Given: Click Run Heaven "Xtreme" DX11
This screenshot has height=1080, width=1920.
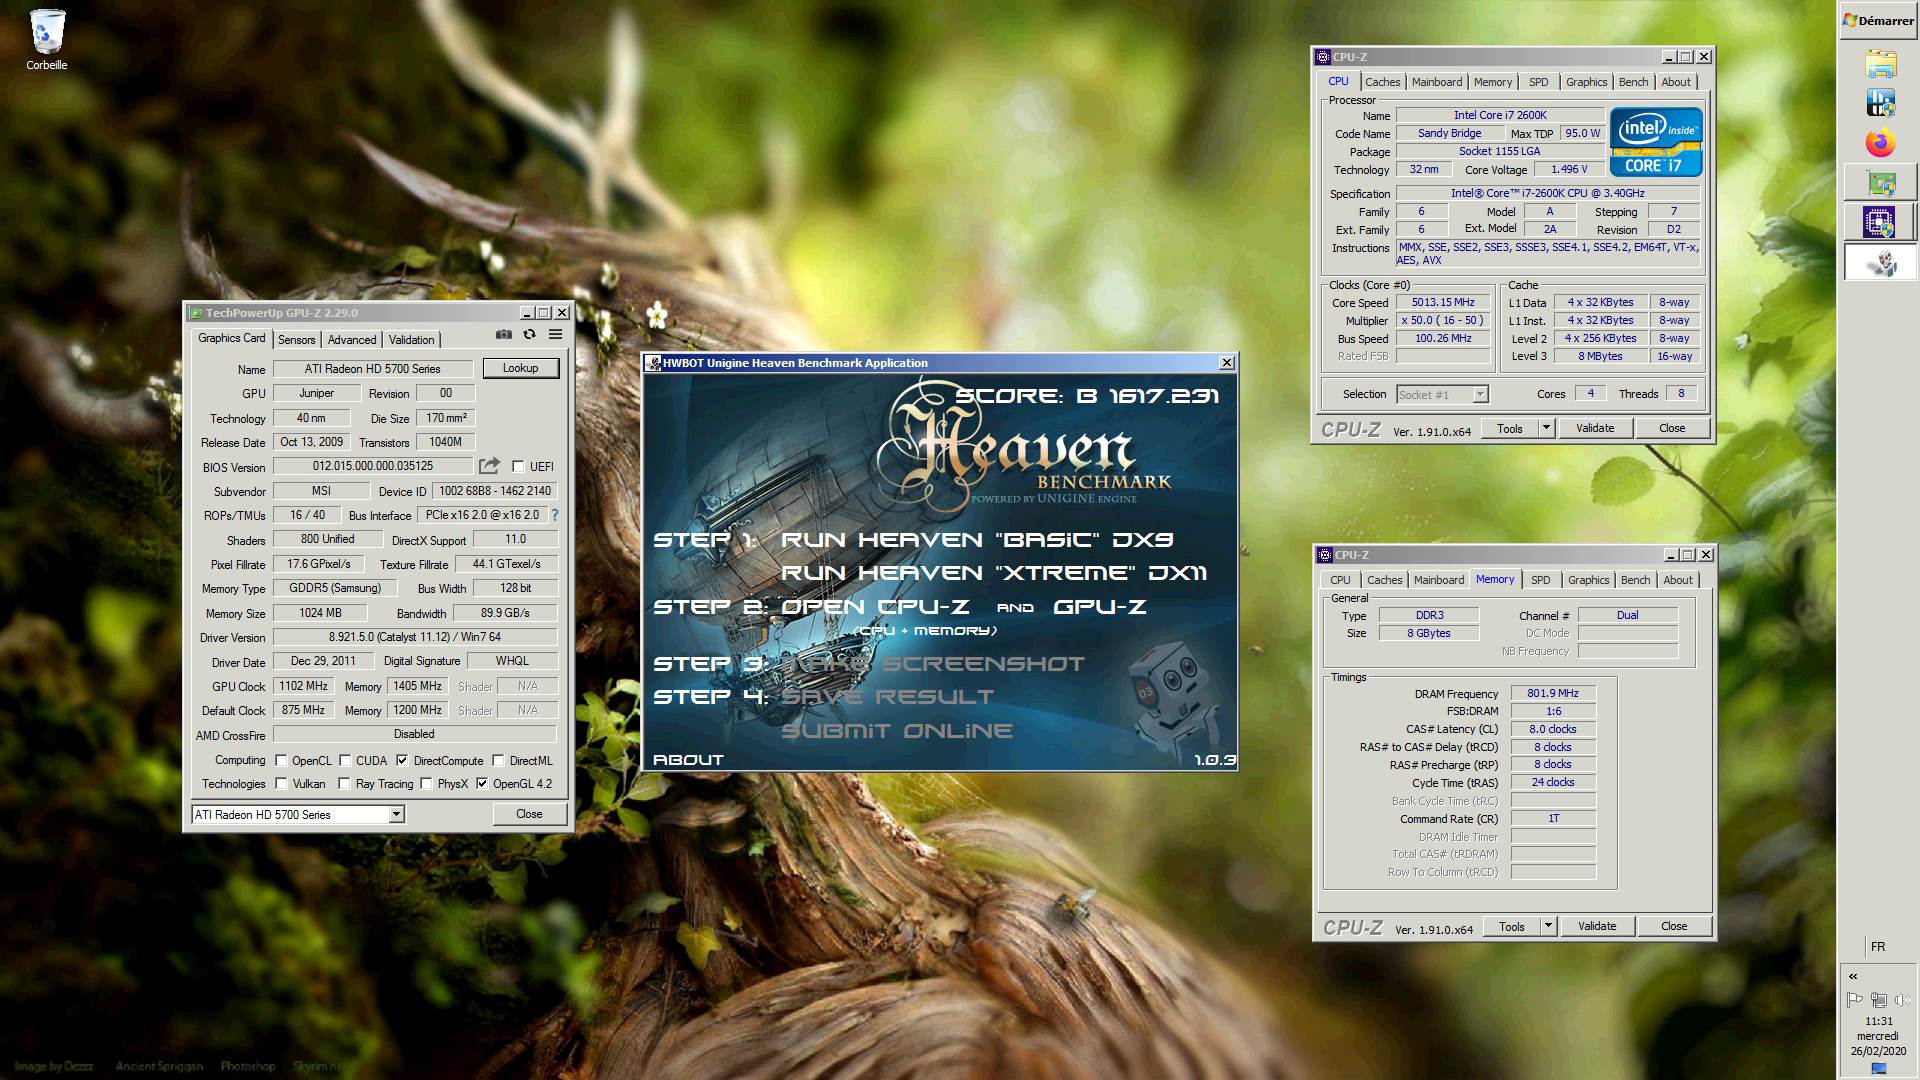Looking at the screenshot, I should [994, 573].
